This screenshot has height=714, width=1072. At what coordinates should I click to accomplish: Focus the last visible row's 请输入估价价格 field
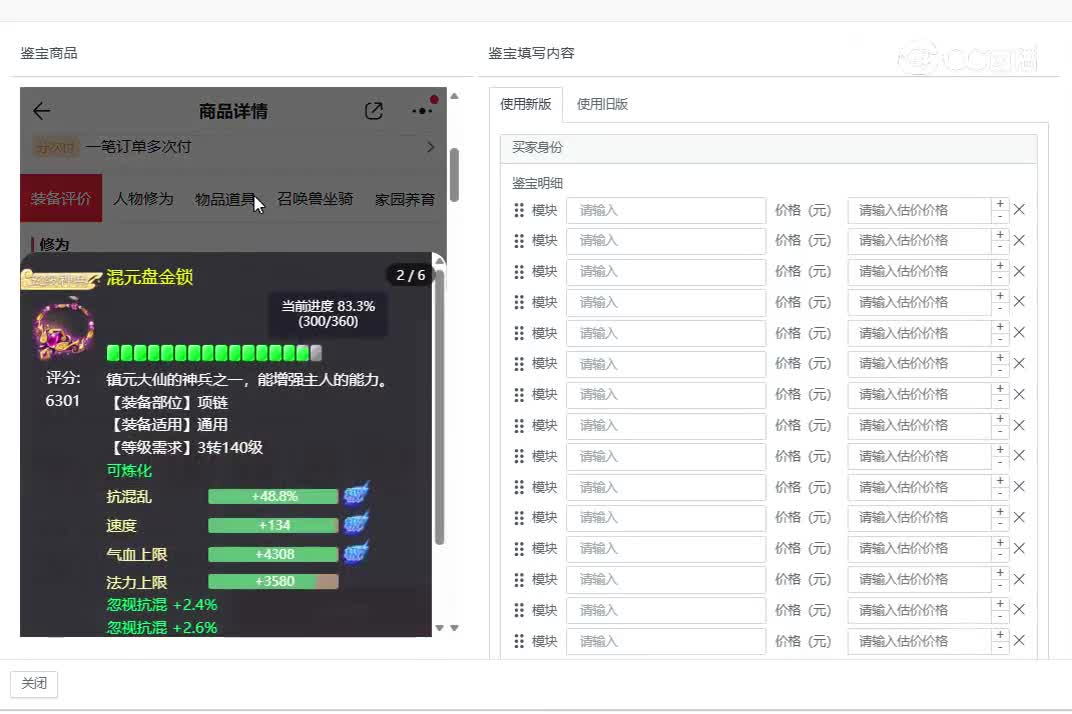click(919, 641)
